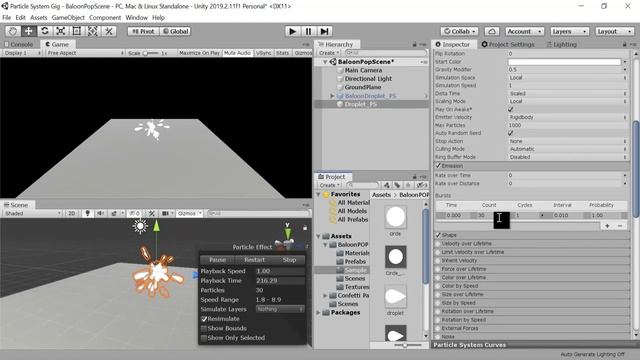
Task: Click the scene camera settings icon
Action: click(167, 213)
